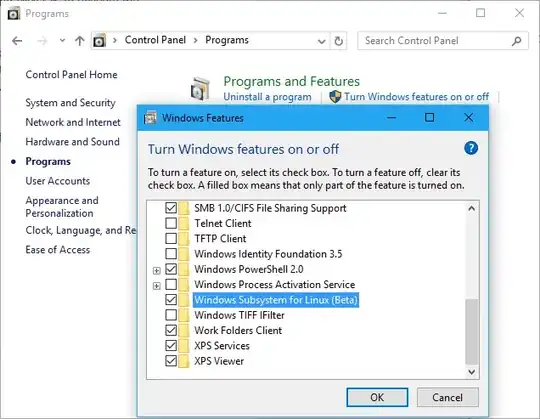Enable the TFTP Client checkbox
The image size is (540, 419).
(x=171, y=239)
